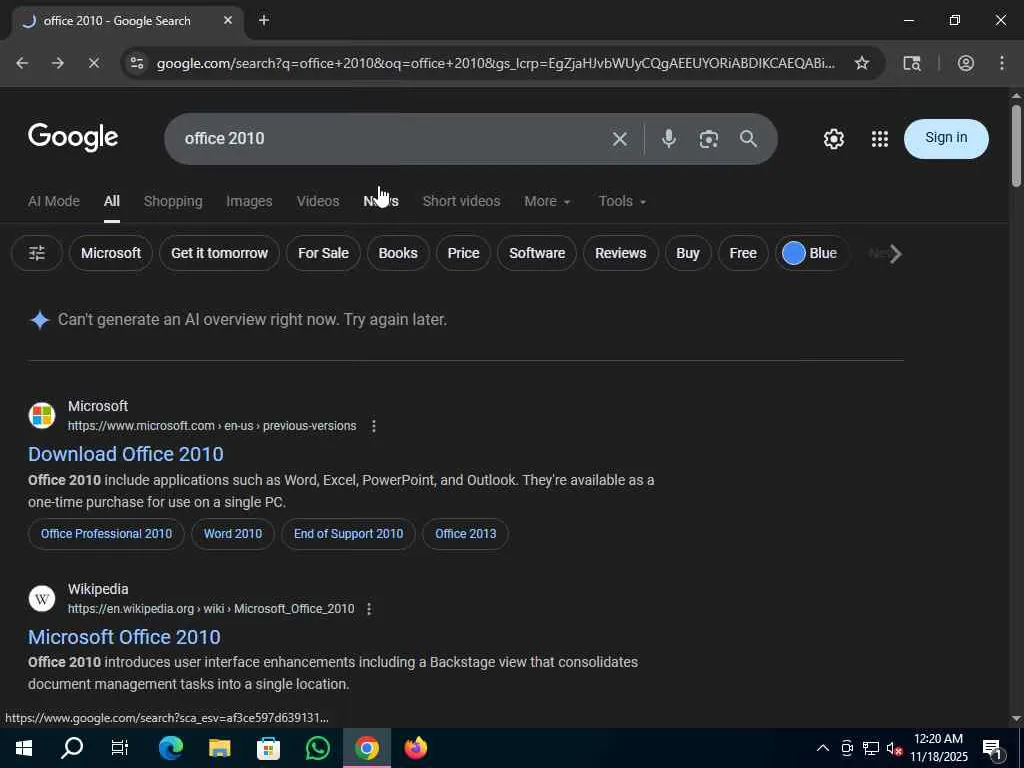The image size is (1024, 768).
Task: Open Office 2013 sitelink
Action: tap(465, 534)
